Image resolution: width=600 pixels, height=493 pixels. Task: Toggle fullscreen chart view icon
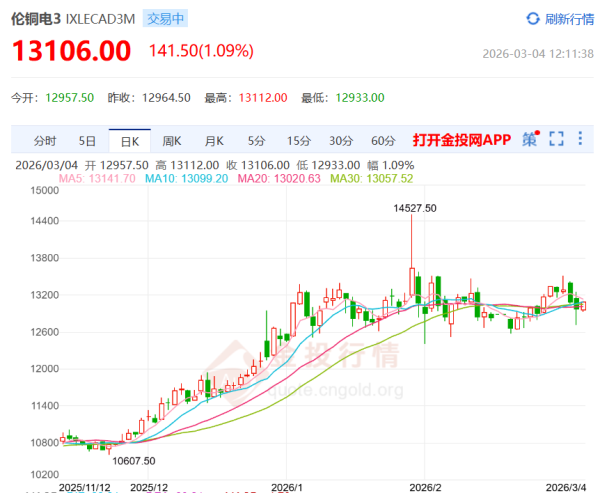(x=556, y=139)
